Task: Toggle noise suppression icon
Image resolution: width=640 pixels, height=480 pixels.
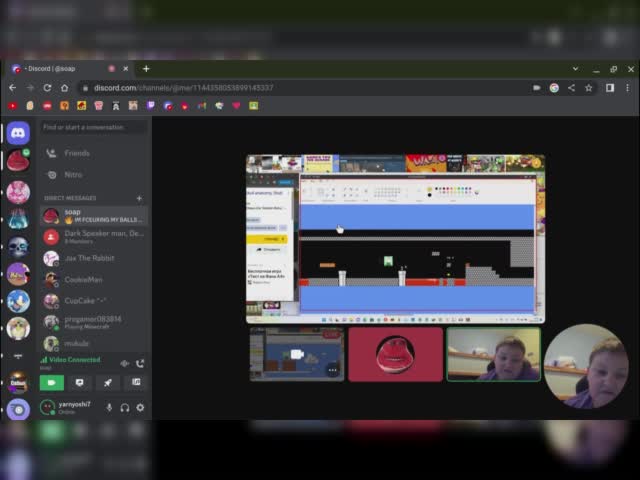Action: point(125,363)
